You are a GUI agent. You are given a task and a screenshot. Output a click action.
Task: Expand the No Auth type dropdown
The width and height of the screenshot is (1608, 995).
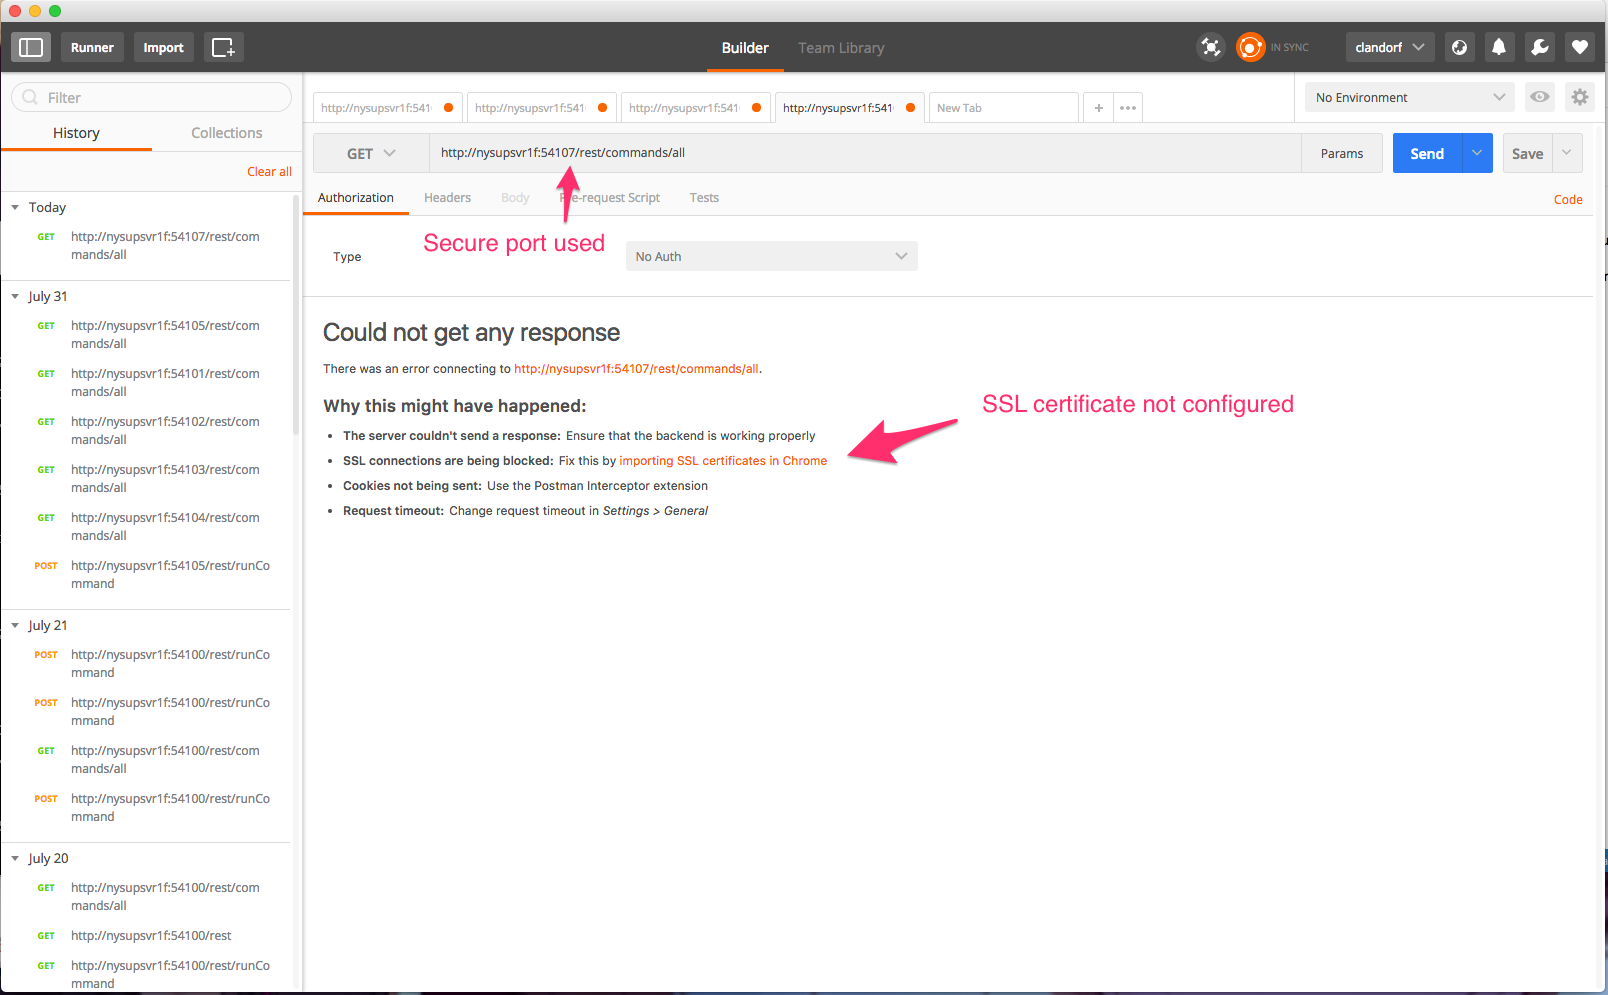coord(771,256)
